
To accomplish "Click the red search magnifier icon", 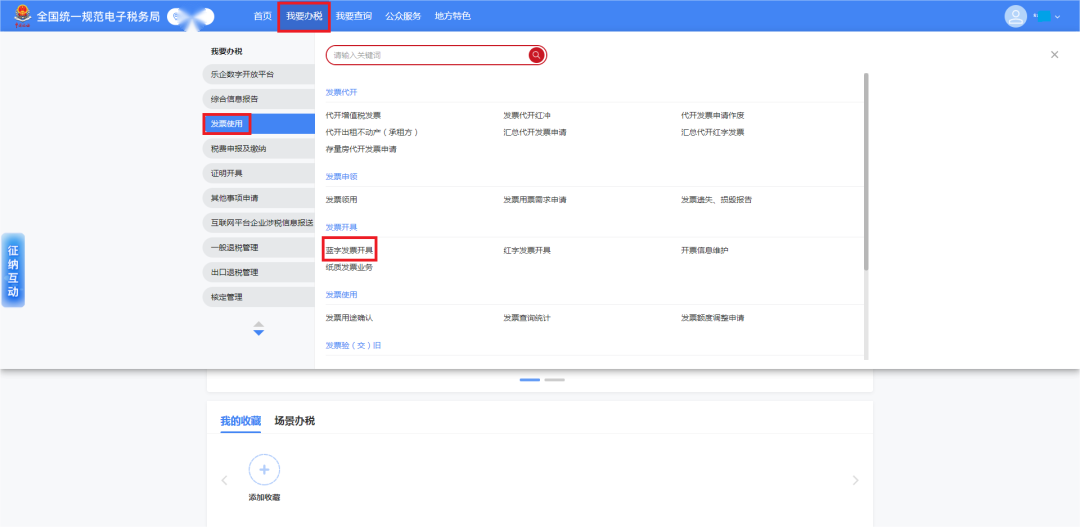I will [x=537, y=55].
